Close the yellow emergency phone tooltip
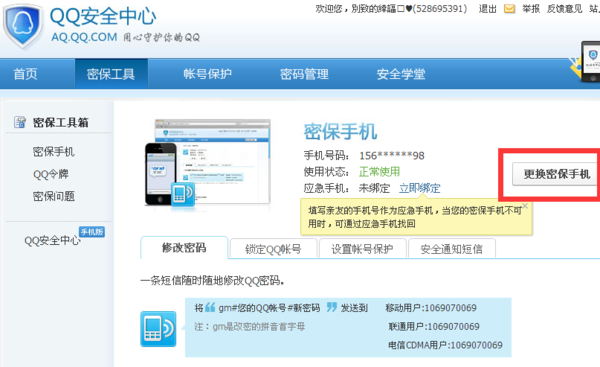The height and width of the screenshot is (367, 600). pos(525,206)
